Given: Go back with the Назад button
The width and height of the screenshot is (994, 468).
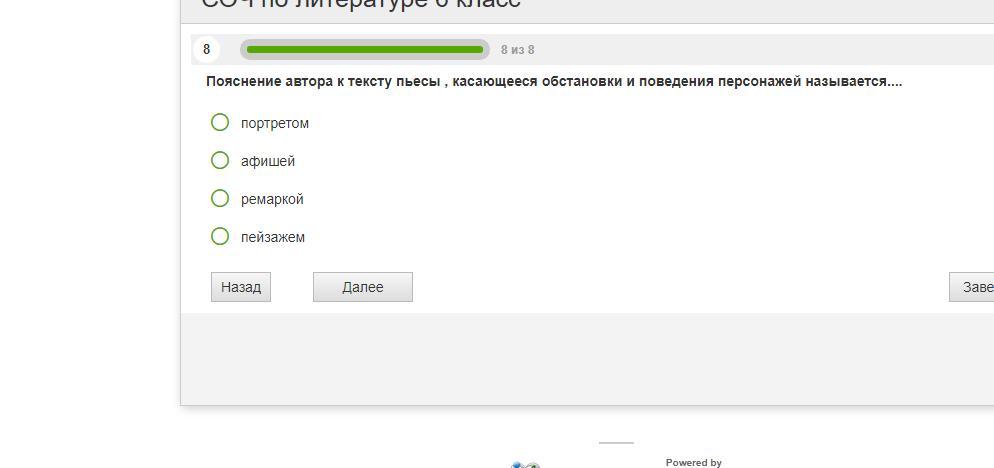Looking at the screenshot, I should (241, 287).
